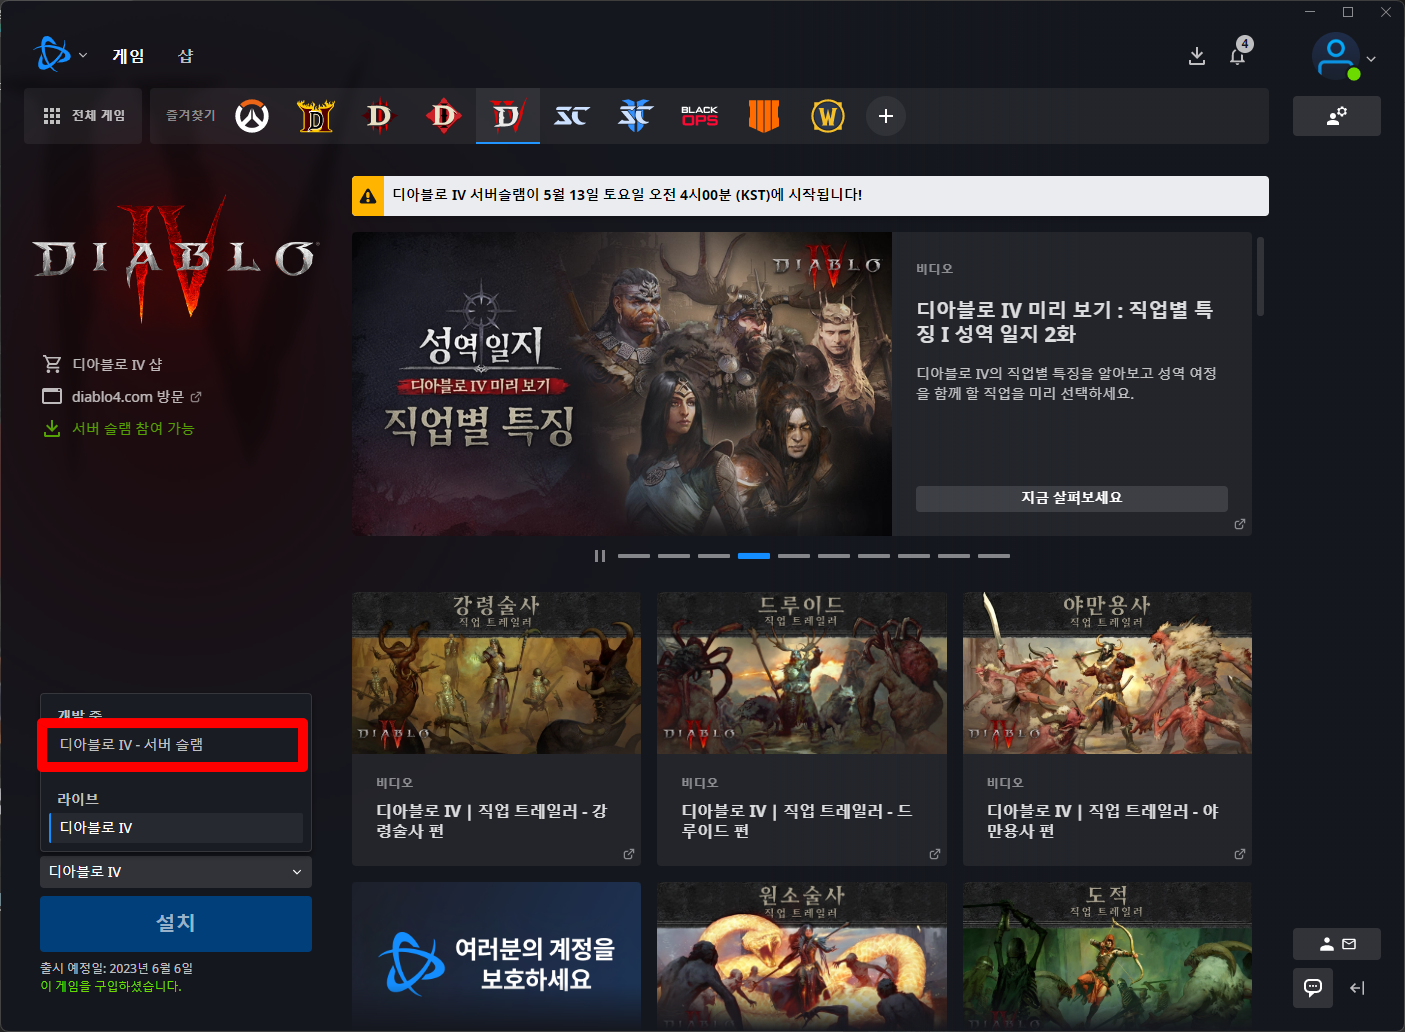Select the Diablo III icon
Viewport: 1405px width, 1032px height.
pyautogui.click(x=379, y=116)
